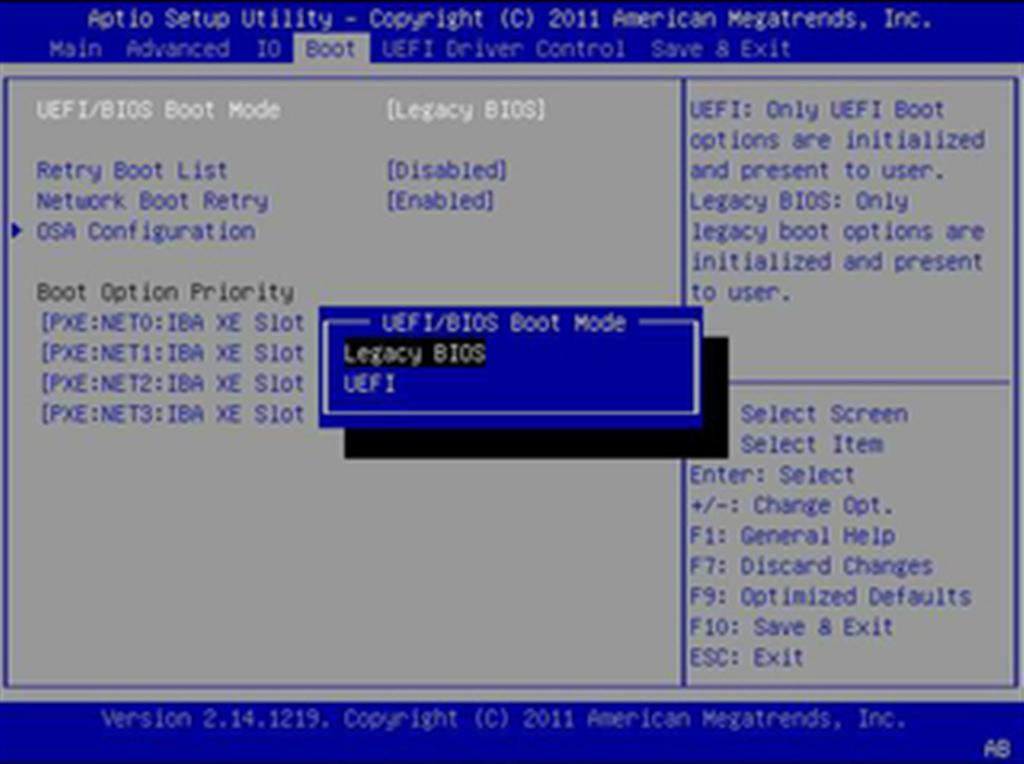The image size is (1024, 764).
Task: Switch to the Boot tab
Action: pos(331,48)
